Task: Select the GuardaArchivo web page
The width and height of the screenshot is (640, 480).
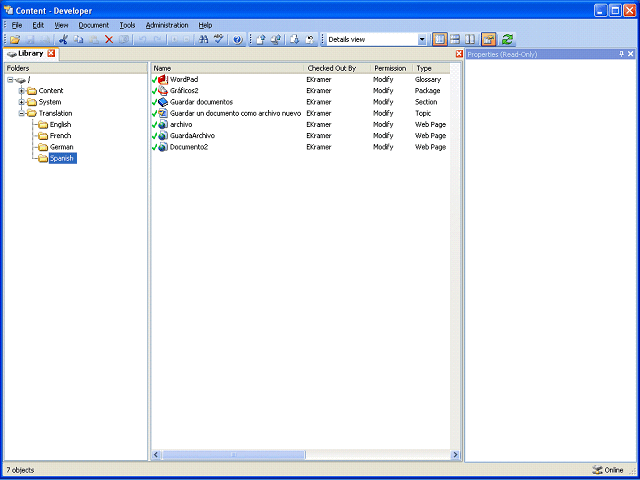Action: (192, 136)
